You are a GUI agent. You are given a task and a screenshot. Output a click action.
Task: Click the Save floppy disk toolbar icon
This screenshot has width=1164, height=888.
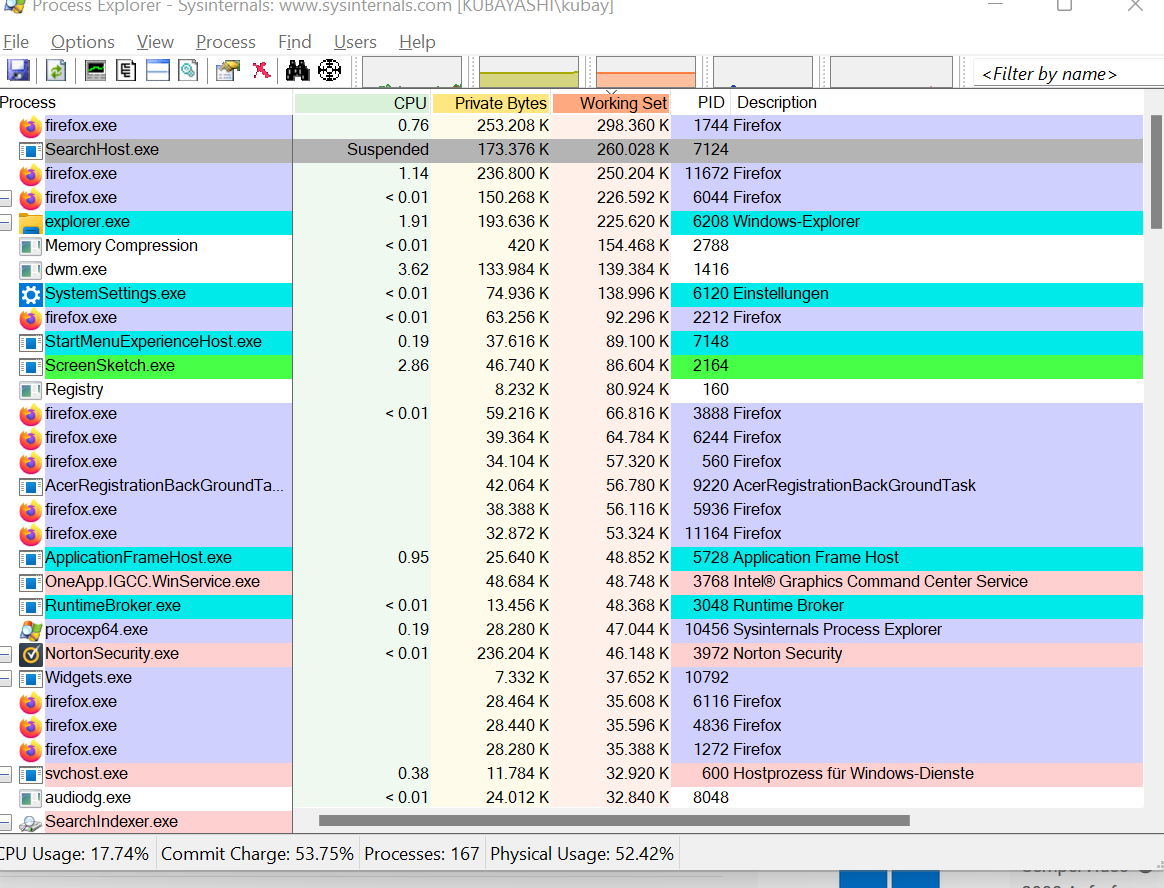click(x=19, y=71)
